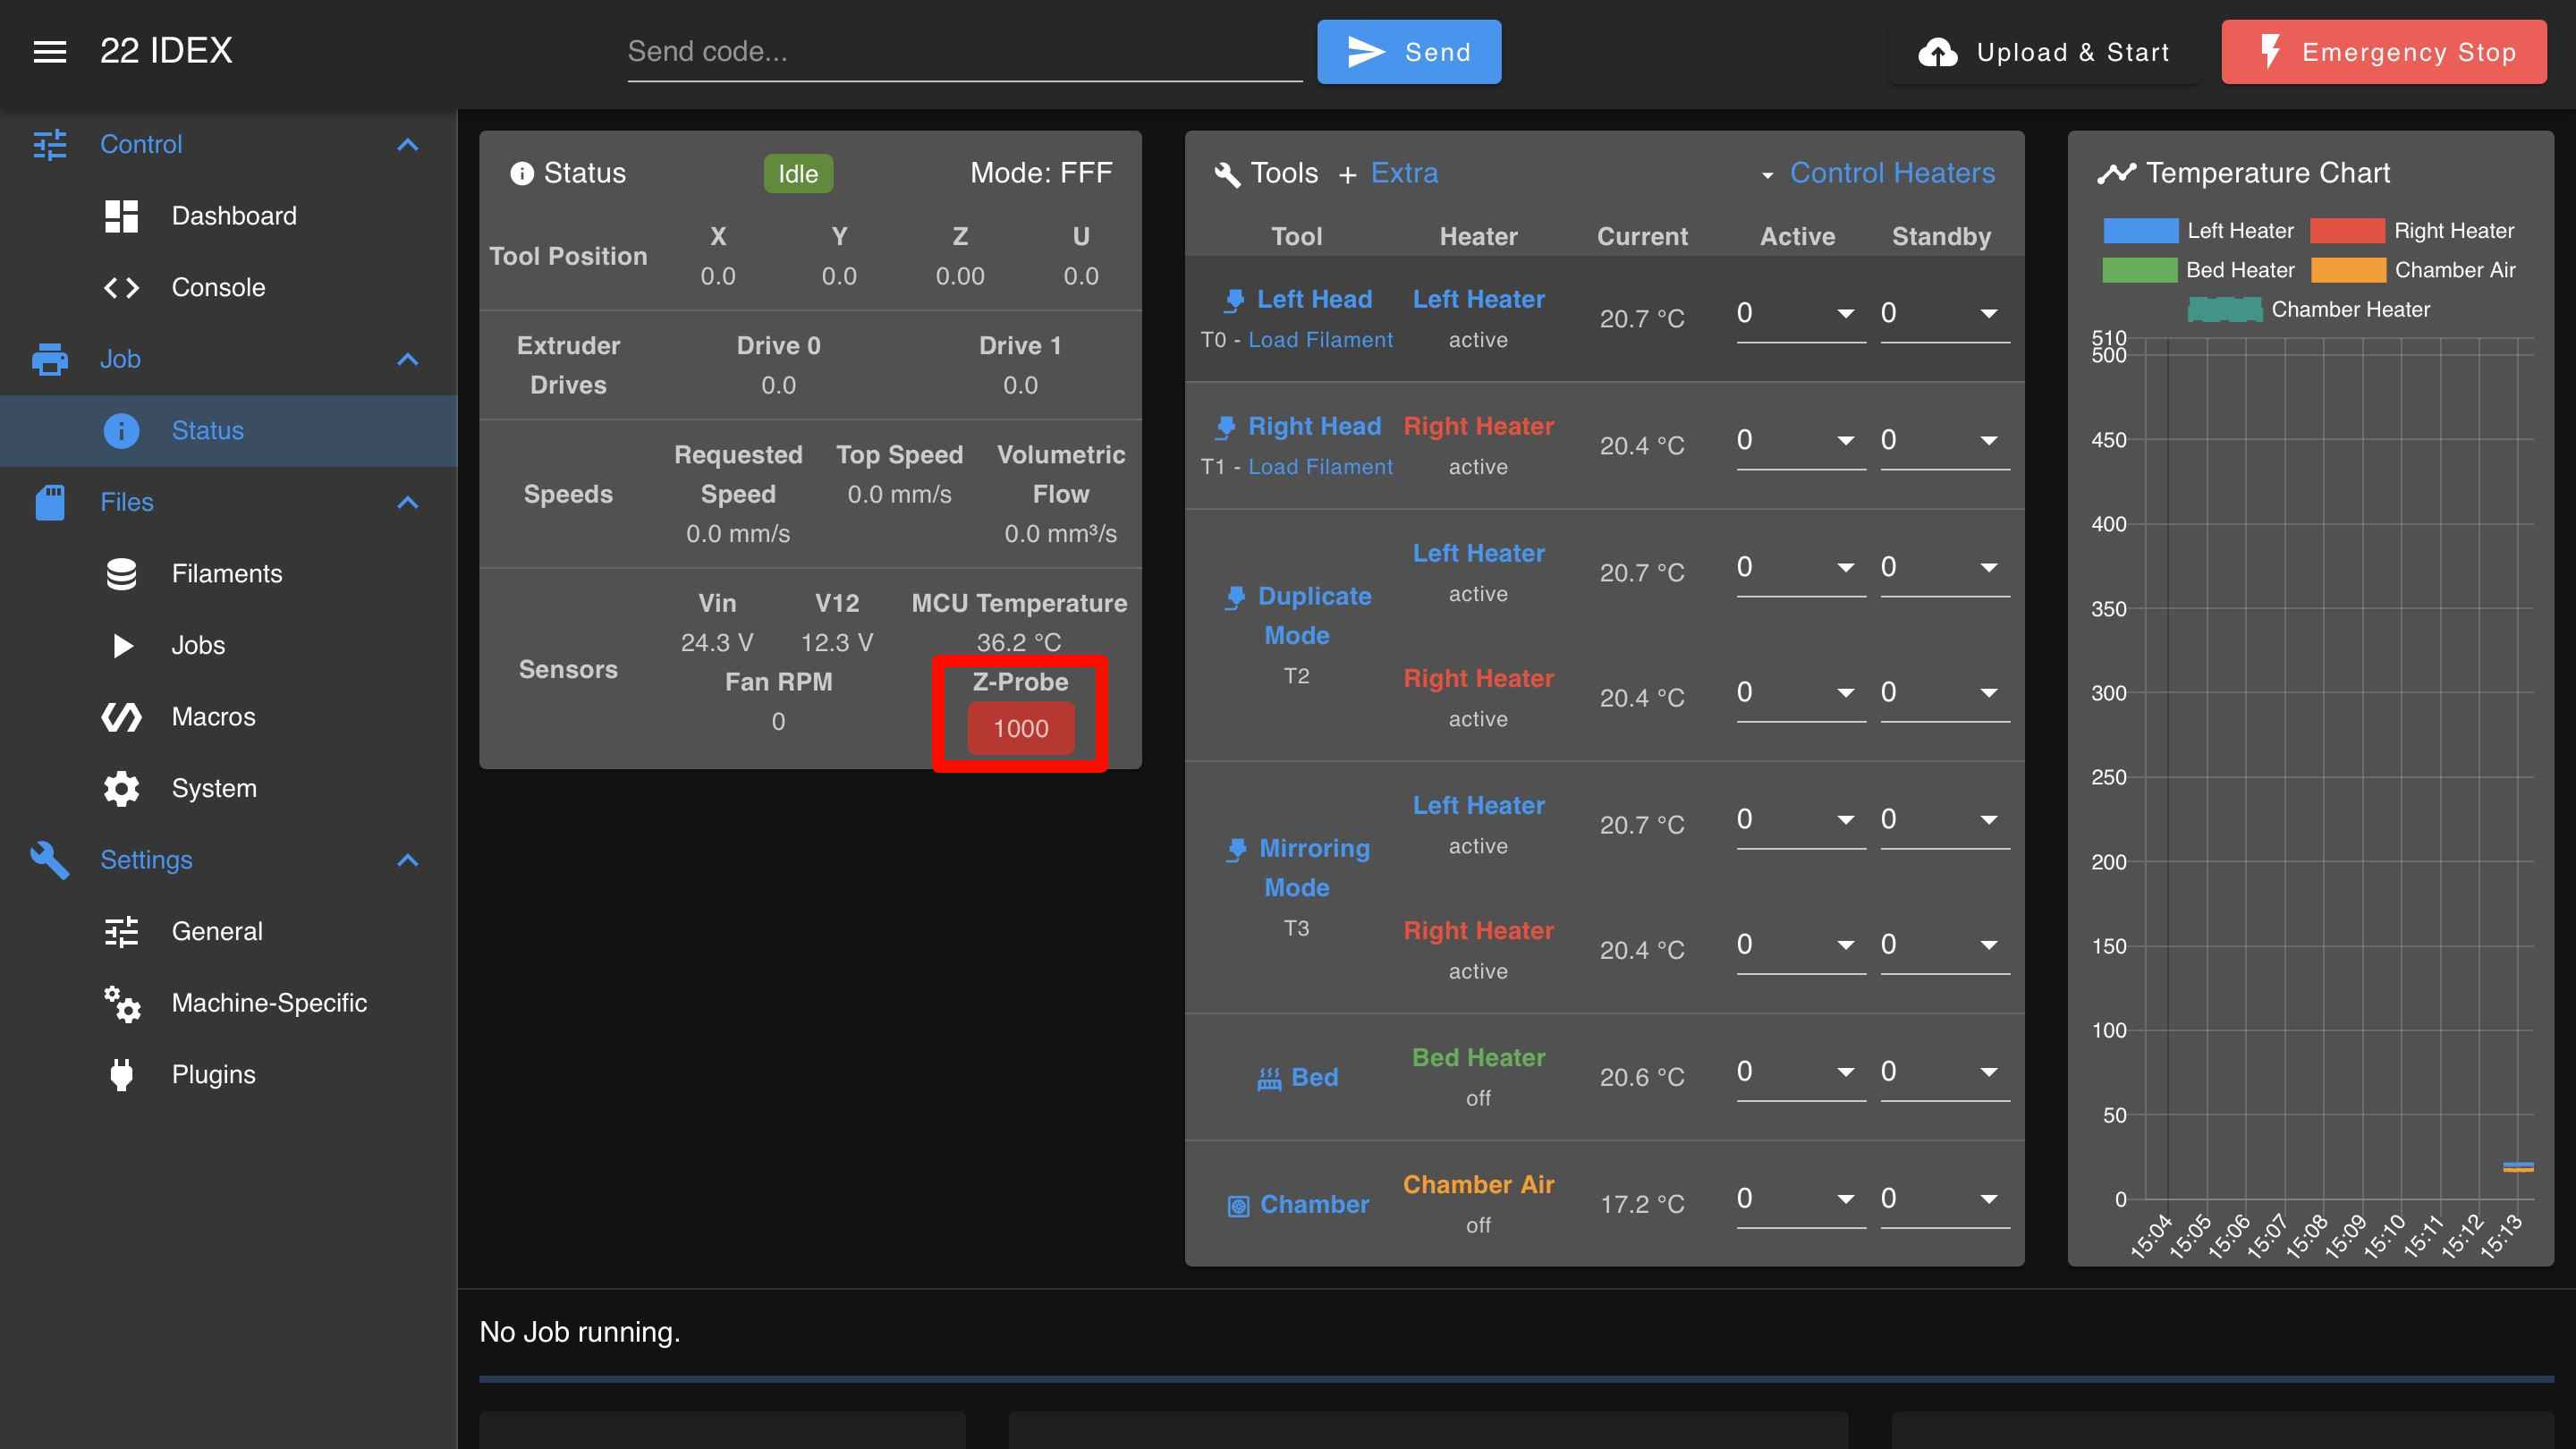Click the Temperature Chart line icon

[x=2116, y=173]
